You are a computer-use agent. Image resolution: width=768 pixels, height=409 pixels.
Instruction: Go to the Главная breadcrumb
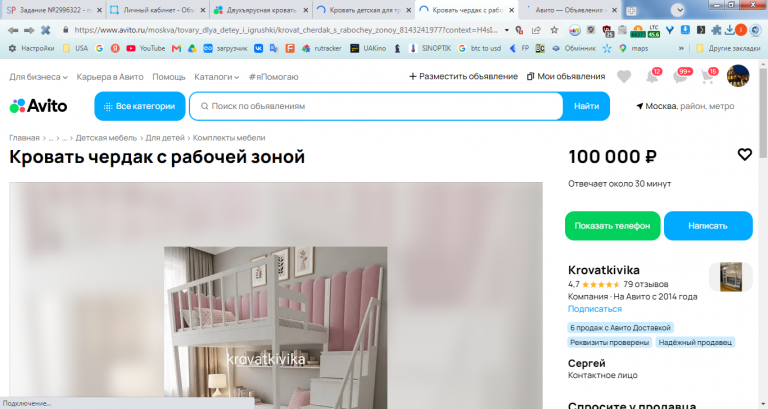[x=24, y=138]
